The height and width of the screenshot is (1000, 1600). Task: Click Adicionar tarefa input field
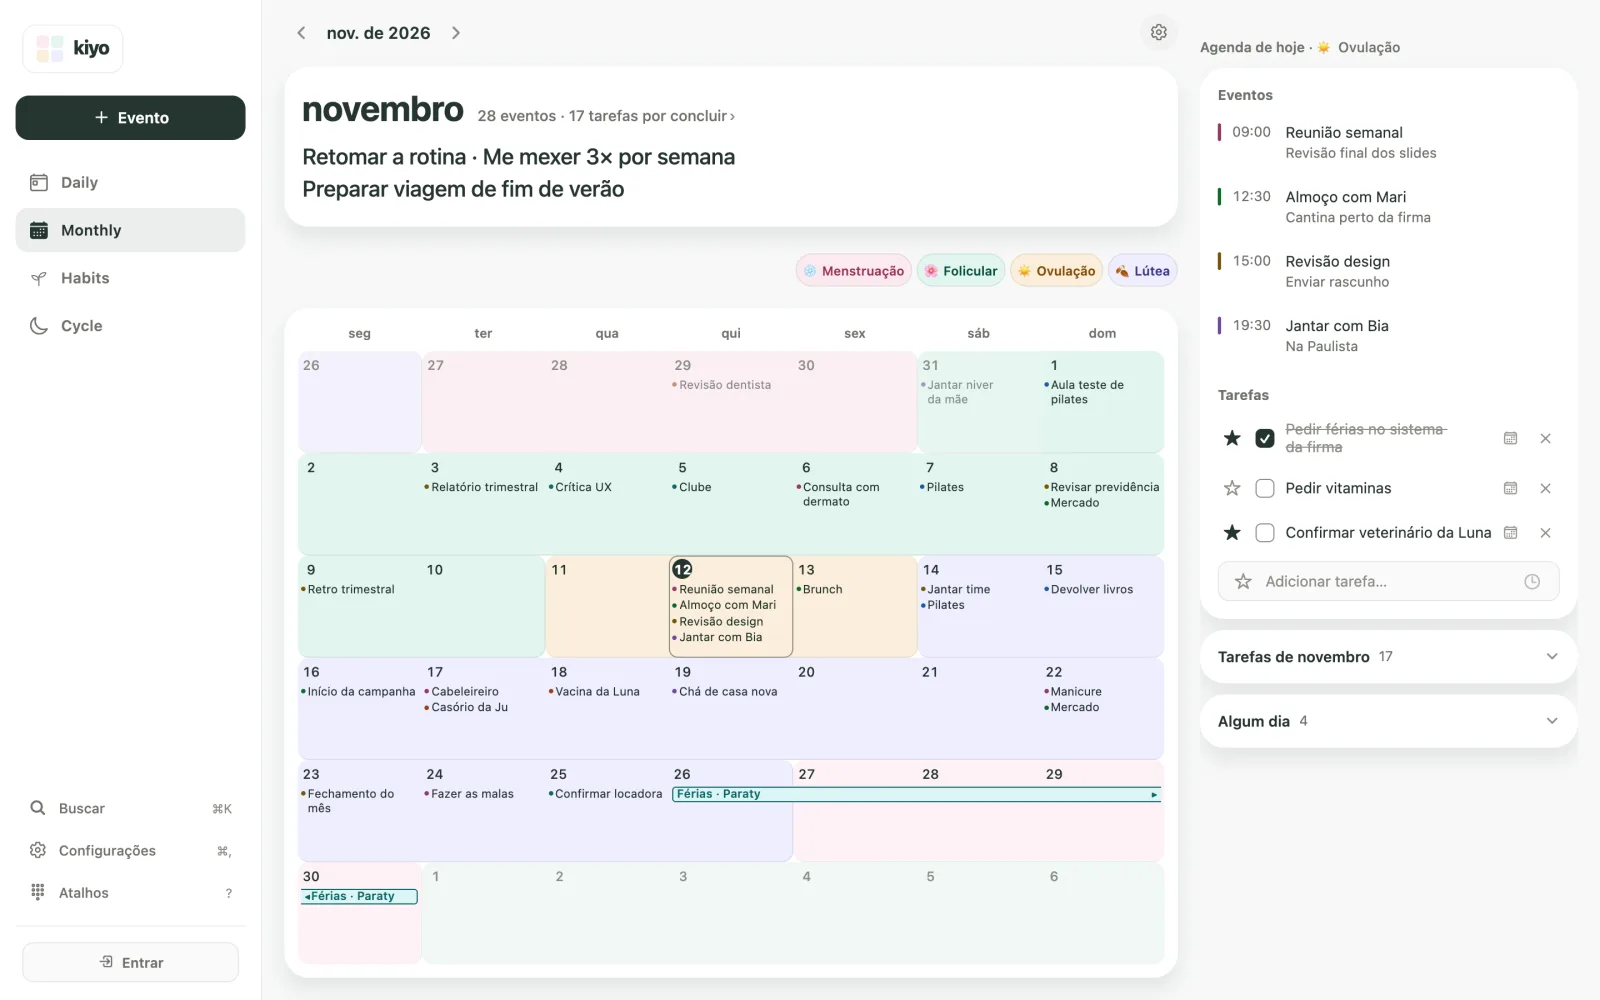[x=1388, y=581]
